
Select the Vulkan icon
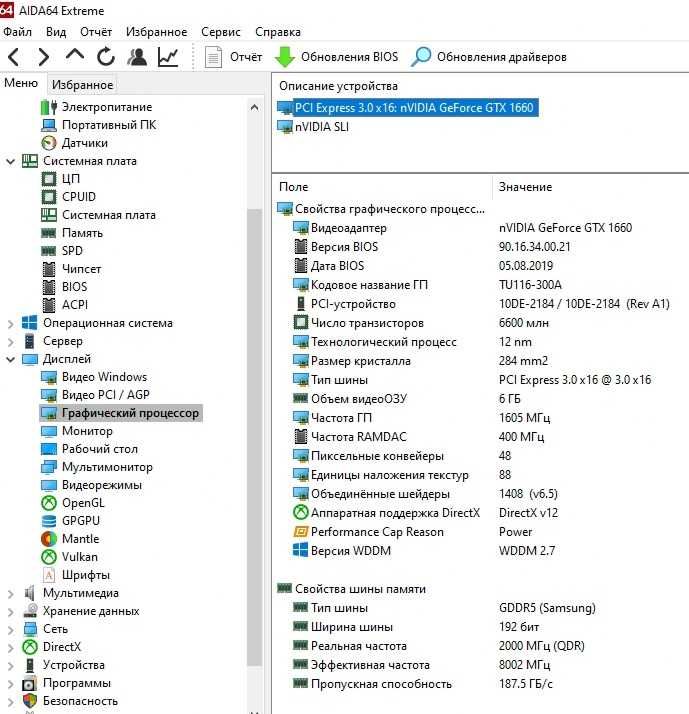pos(49,557)
